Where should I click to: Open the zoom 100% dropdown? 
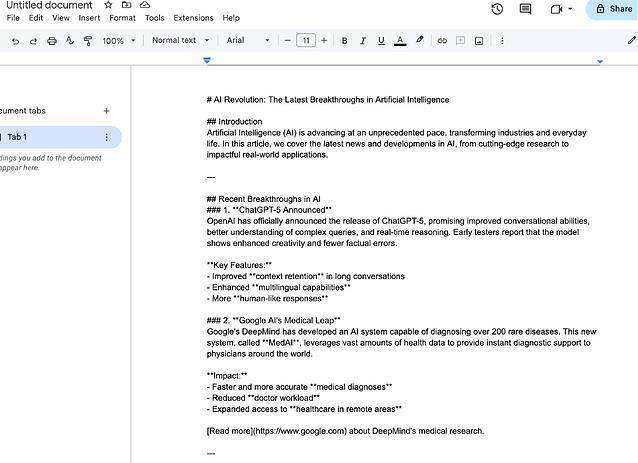tap(118, 41)
